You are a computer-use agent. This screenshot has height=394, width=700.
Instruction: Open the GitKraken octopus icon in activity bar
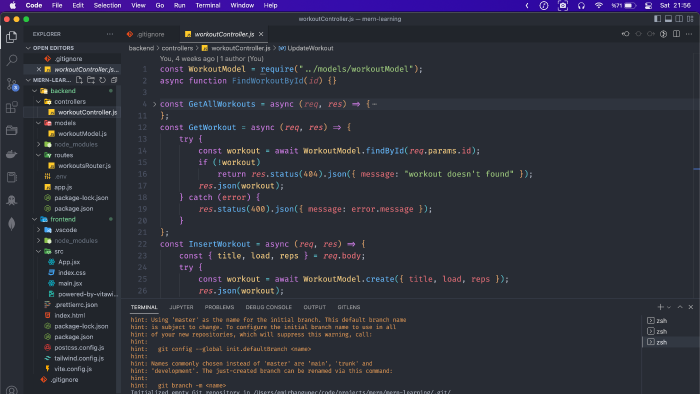12,200
